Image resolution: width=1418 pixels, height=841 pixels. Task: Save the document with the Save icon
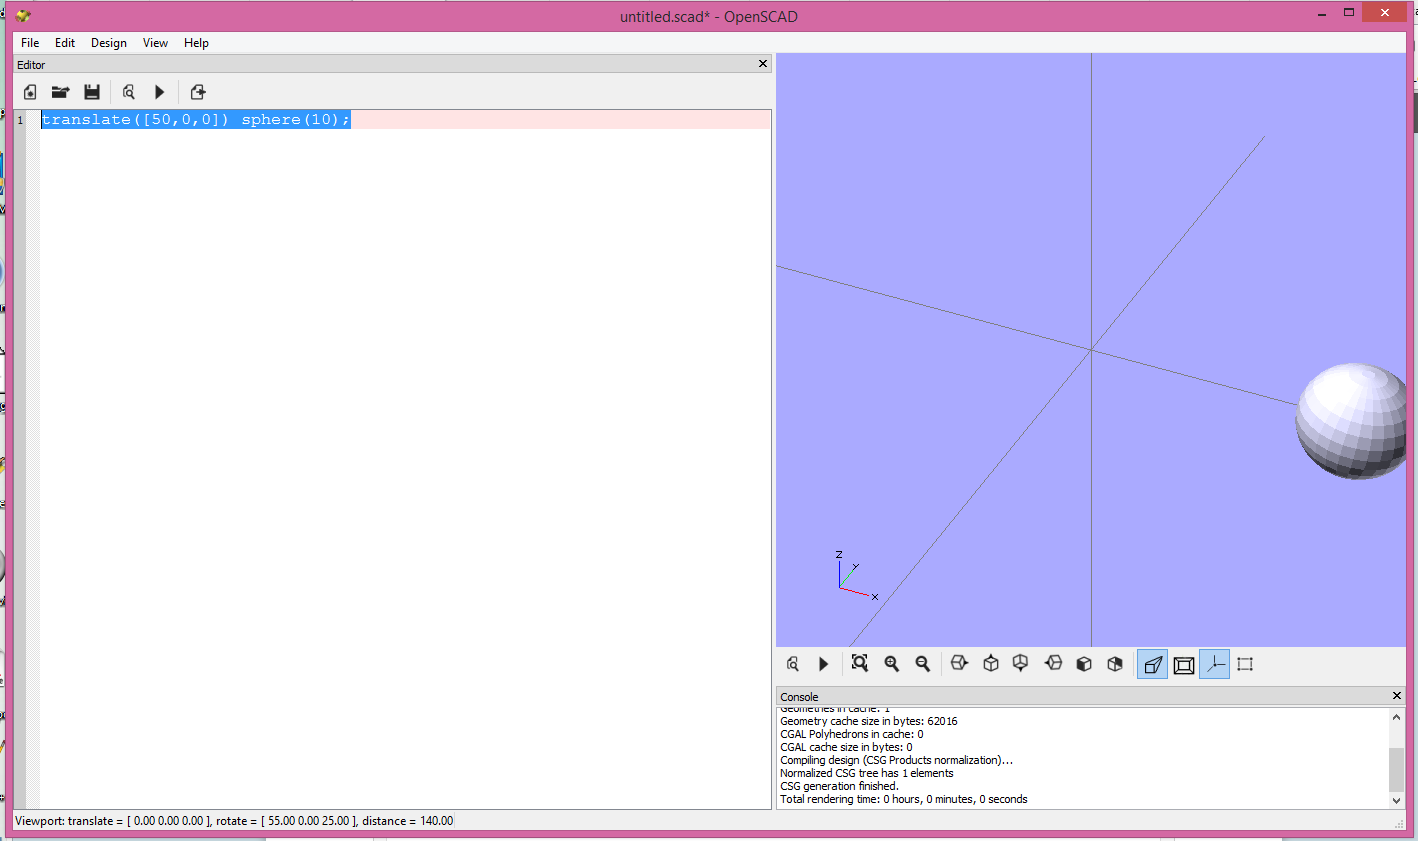coord(92,92)
